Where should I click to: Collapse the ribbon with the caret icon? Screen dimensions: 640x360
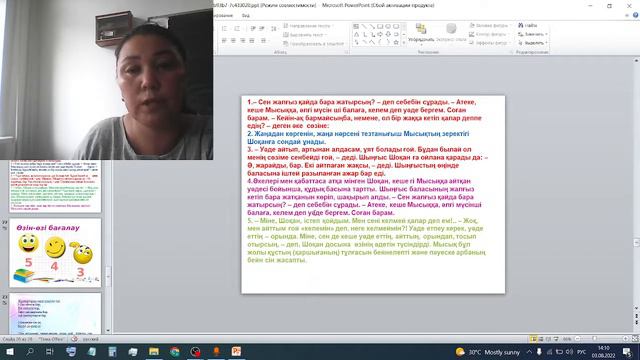tap(627, 15)
